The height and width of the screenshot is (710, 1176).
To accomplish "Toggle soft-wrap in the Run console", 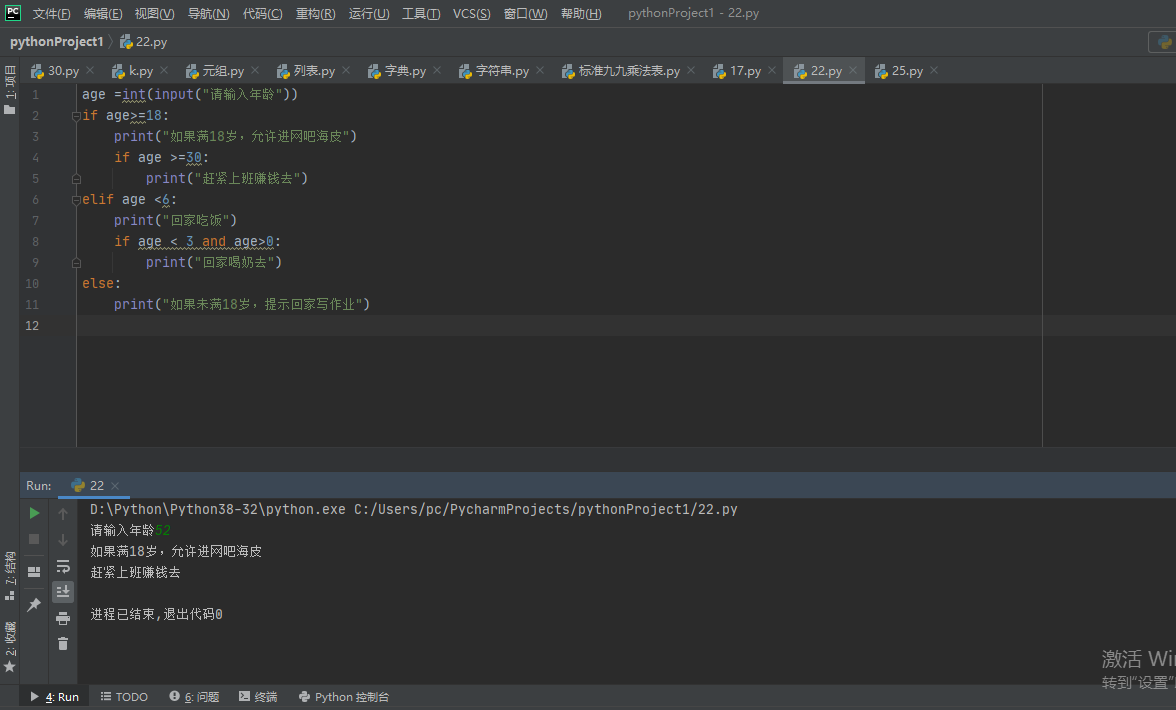I will pyautogui.click(x=63, y=566).
